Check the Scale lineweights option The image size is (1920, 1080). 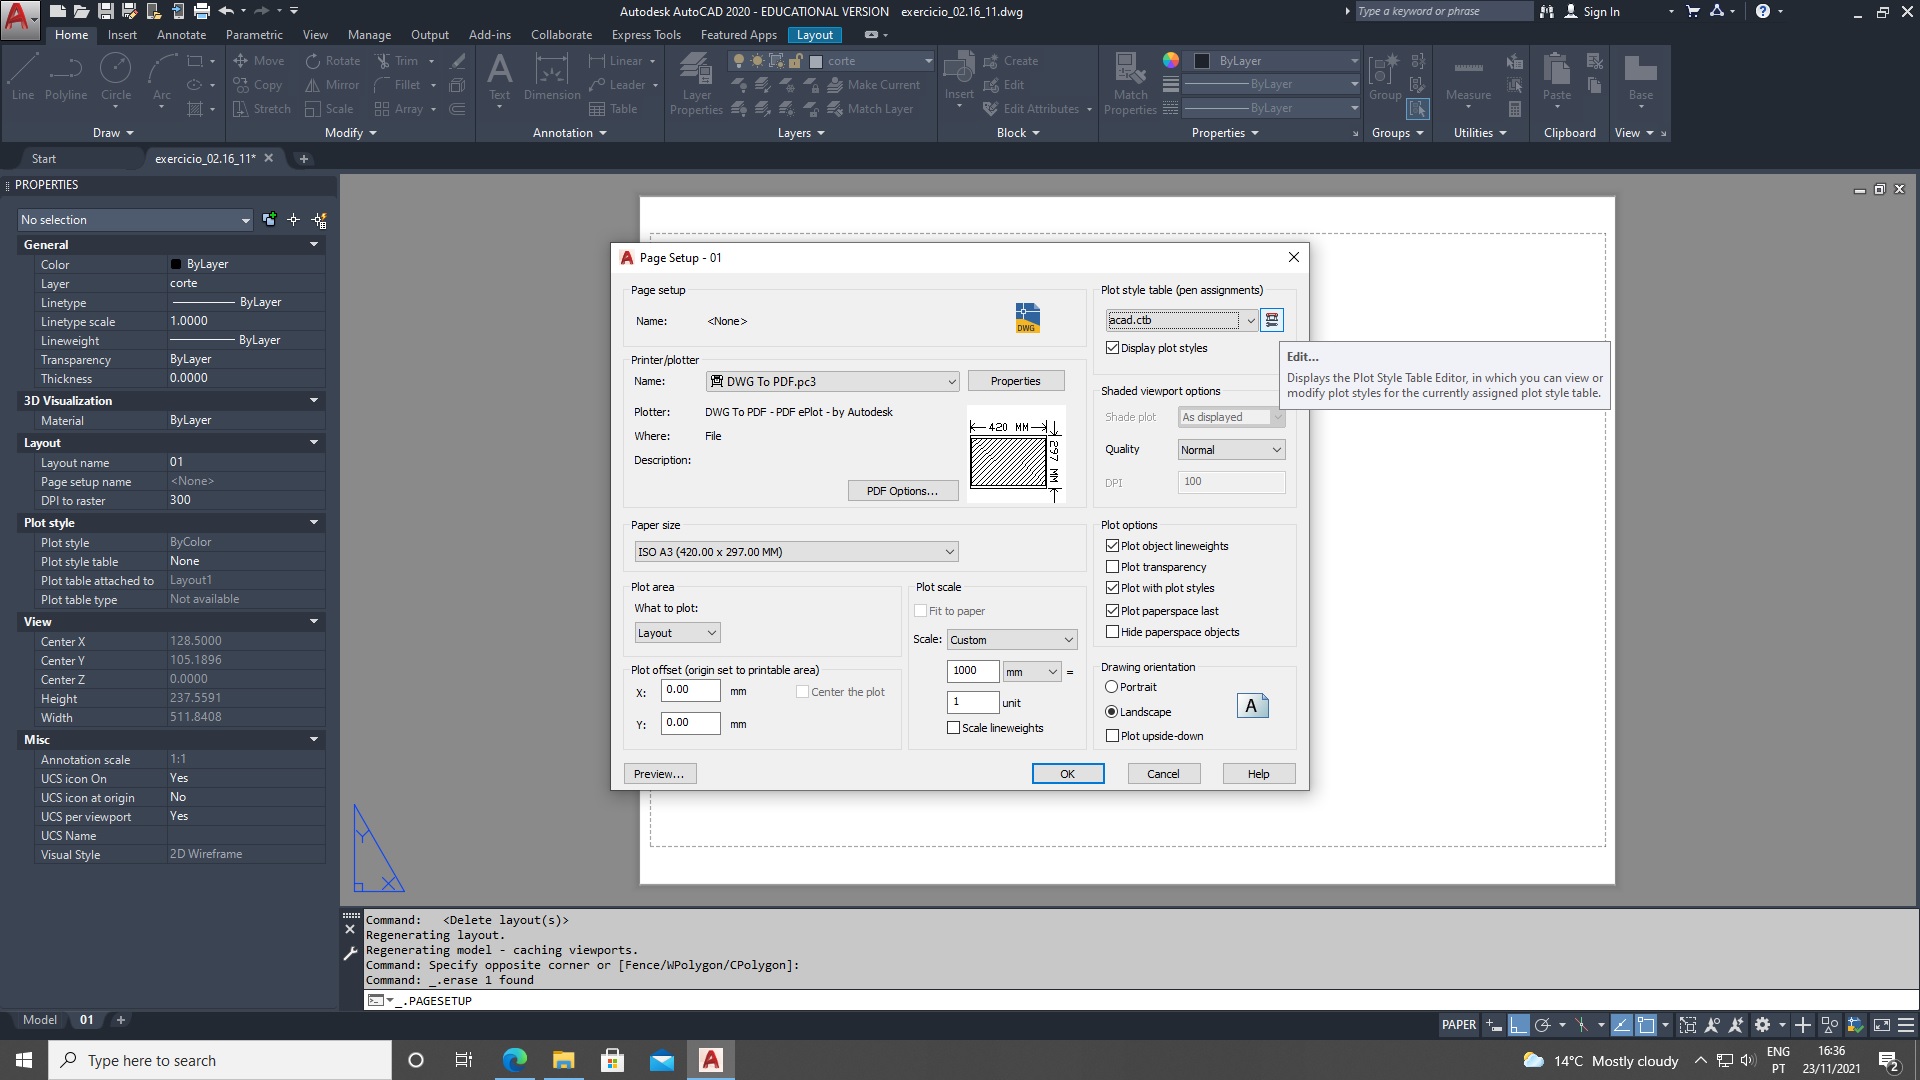[954, 728]
